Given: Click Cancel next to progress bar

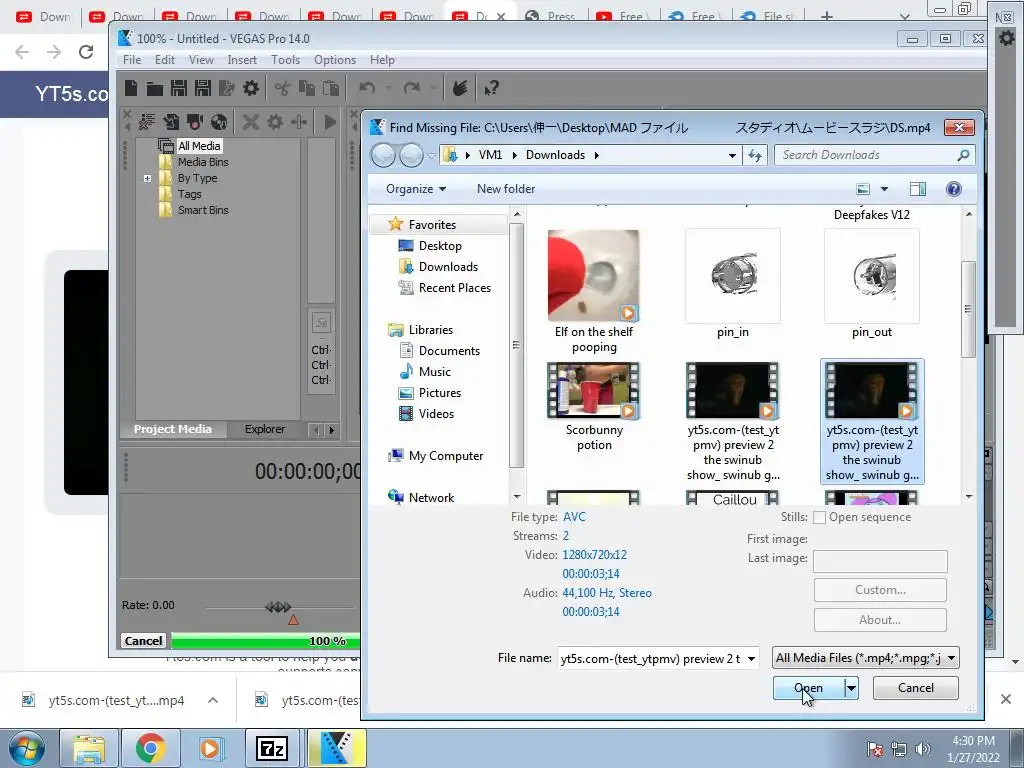Looking at the screenshot, I should pos(143,641).
